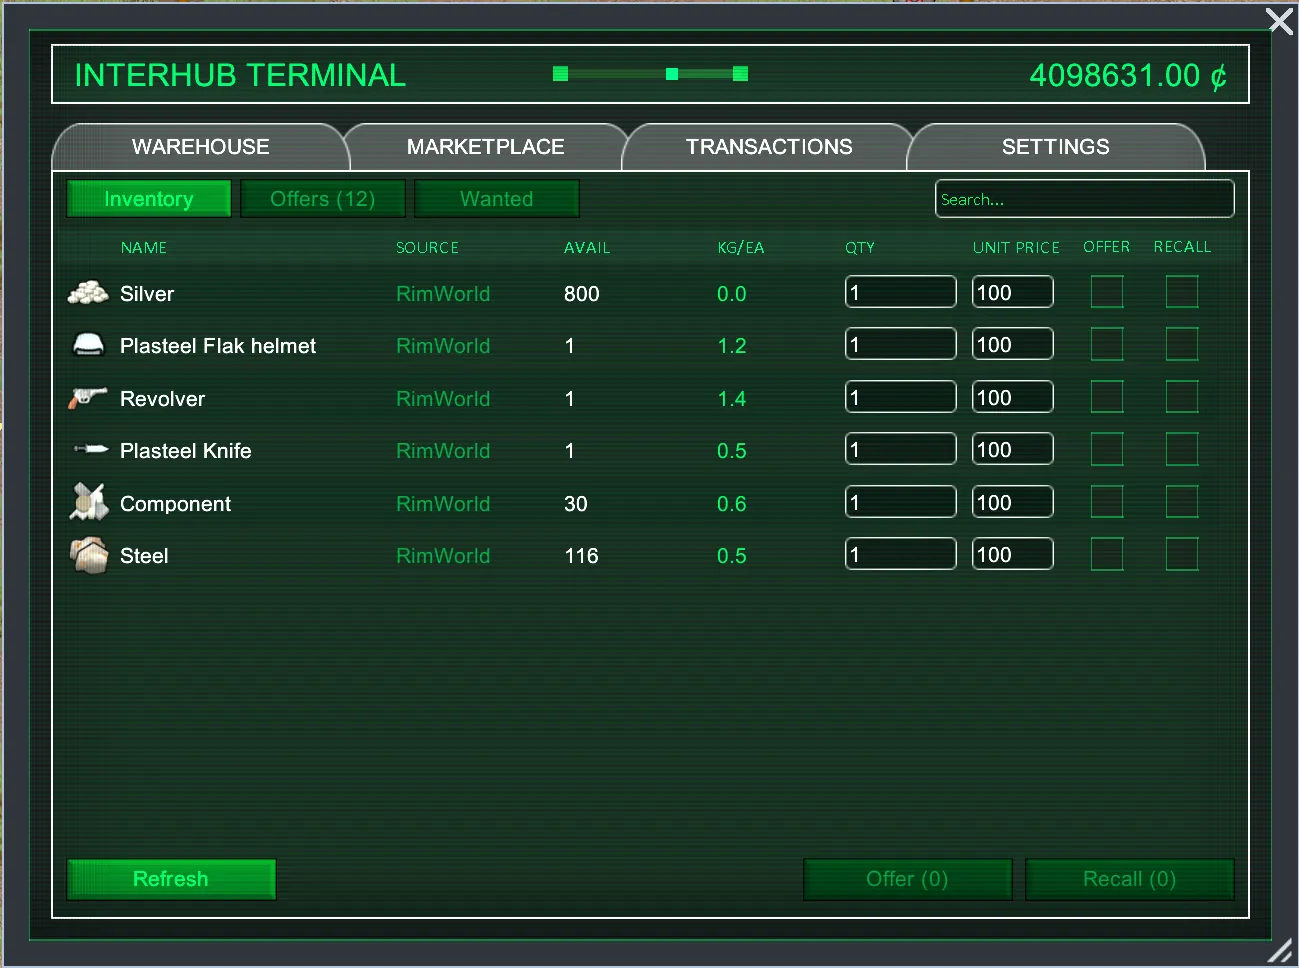Image resolution: width=1299 pixels, height=968 pixels.
Task: Select the Plasteel Flak helmet icon
Action: pyautogui.click(x=88, y=345)
